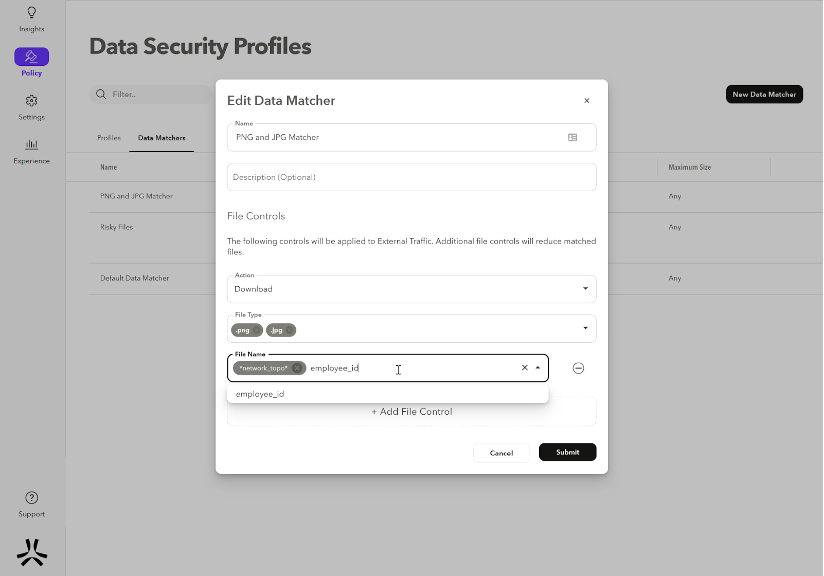The height and width of the screenshot is (576, 824).
Task: Remove the .jpg file type chip
Action: click(289, 330)
